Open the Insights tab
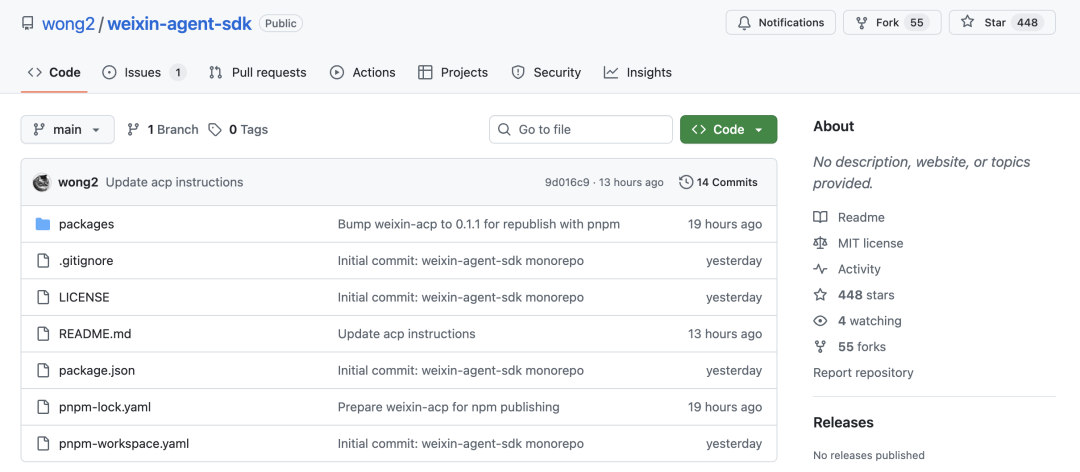The image size is (1080, 472). [x=638, y=72]
